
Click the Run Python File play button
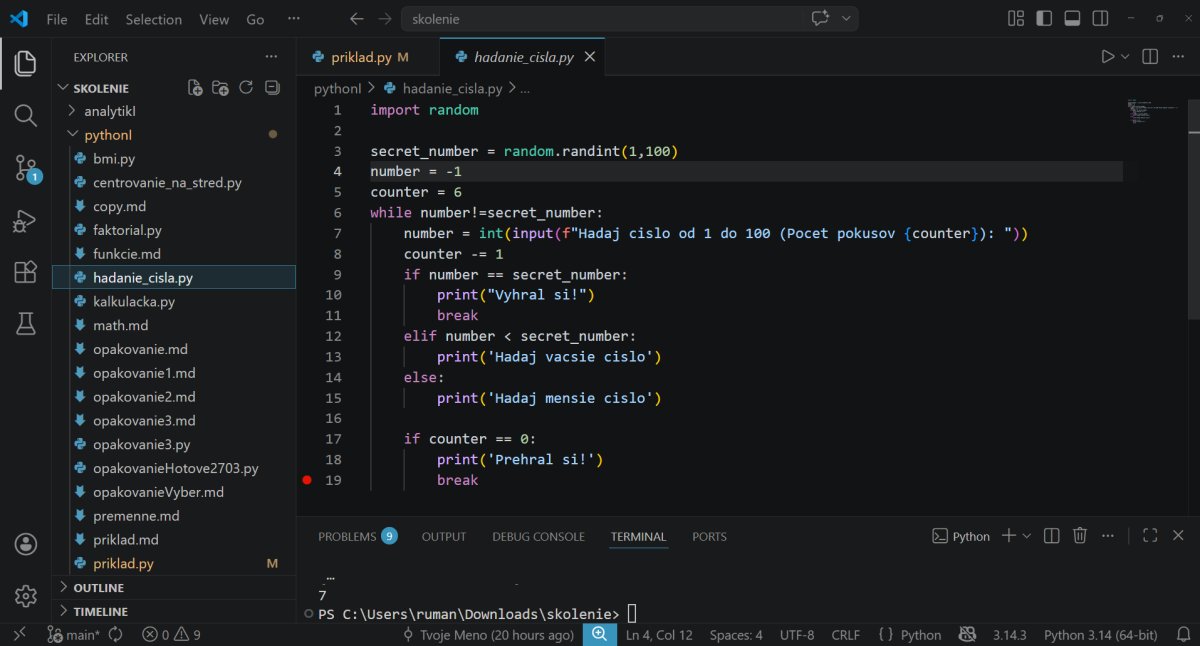1107,57
